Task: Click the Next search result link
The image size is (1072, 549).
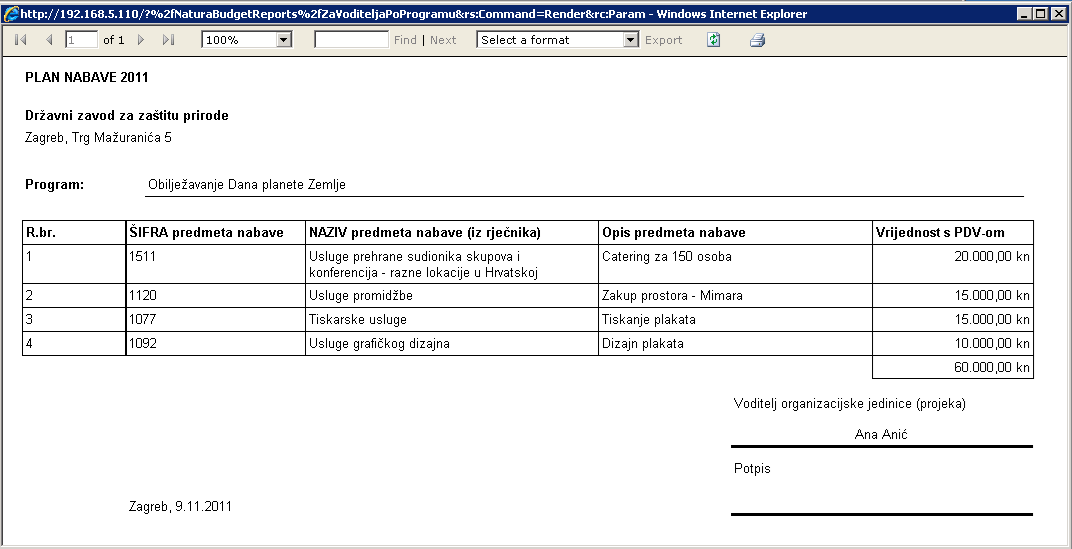Action: (443, 40)
